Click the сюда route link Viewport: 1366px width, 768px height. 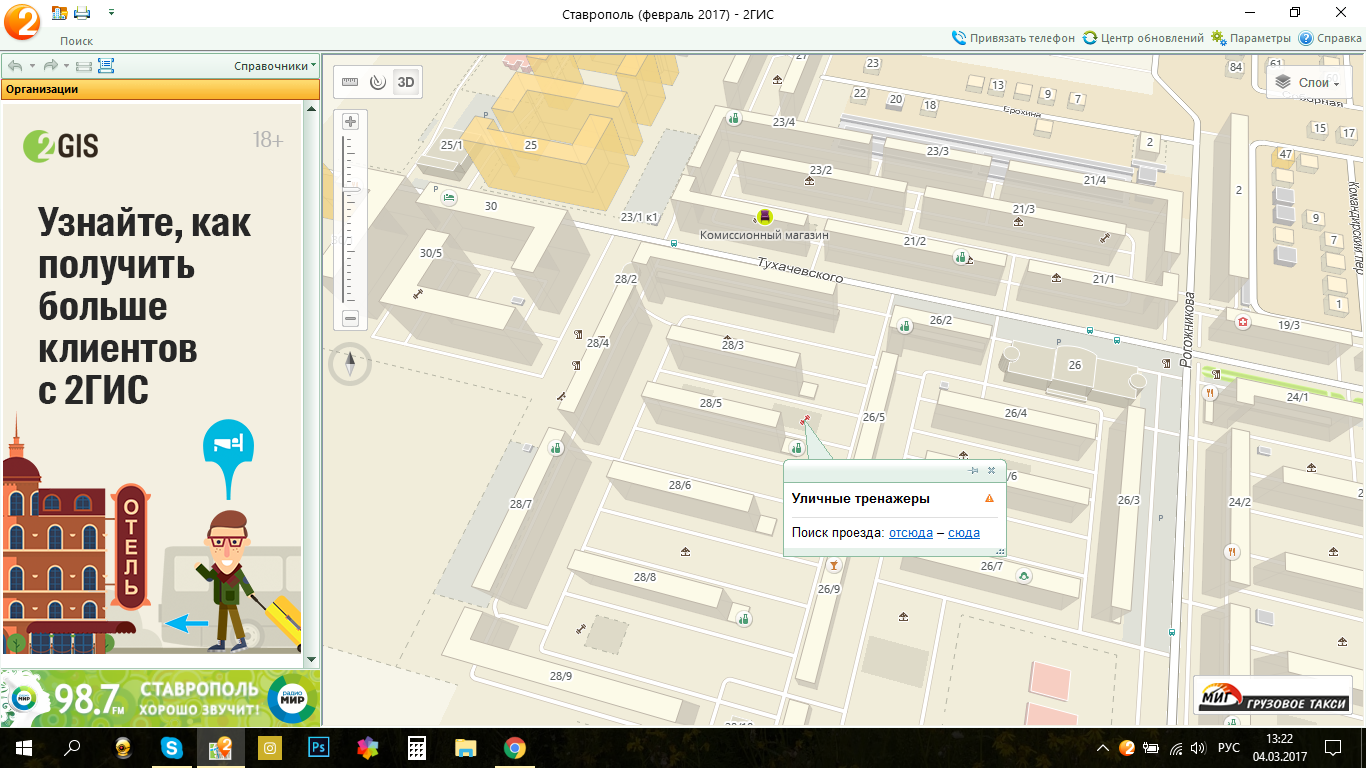(963, 533)
